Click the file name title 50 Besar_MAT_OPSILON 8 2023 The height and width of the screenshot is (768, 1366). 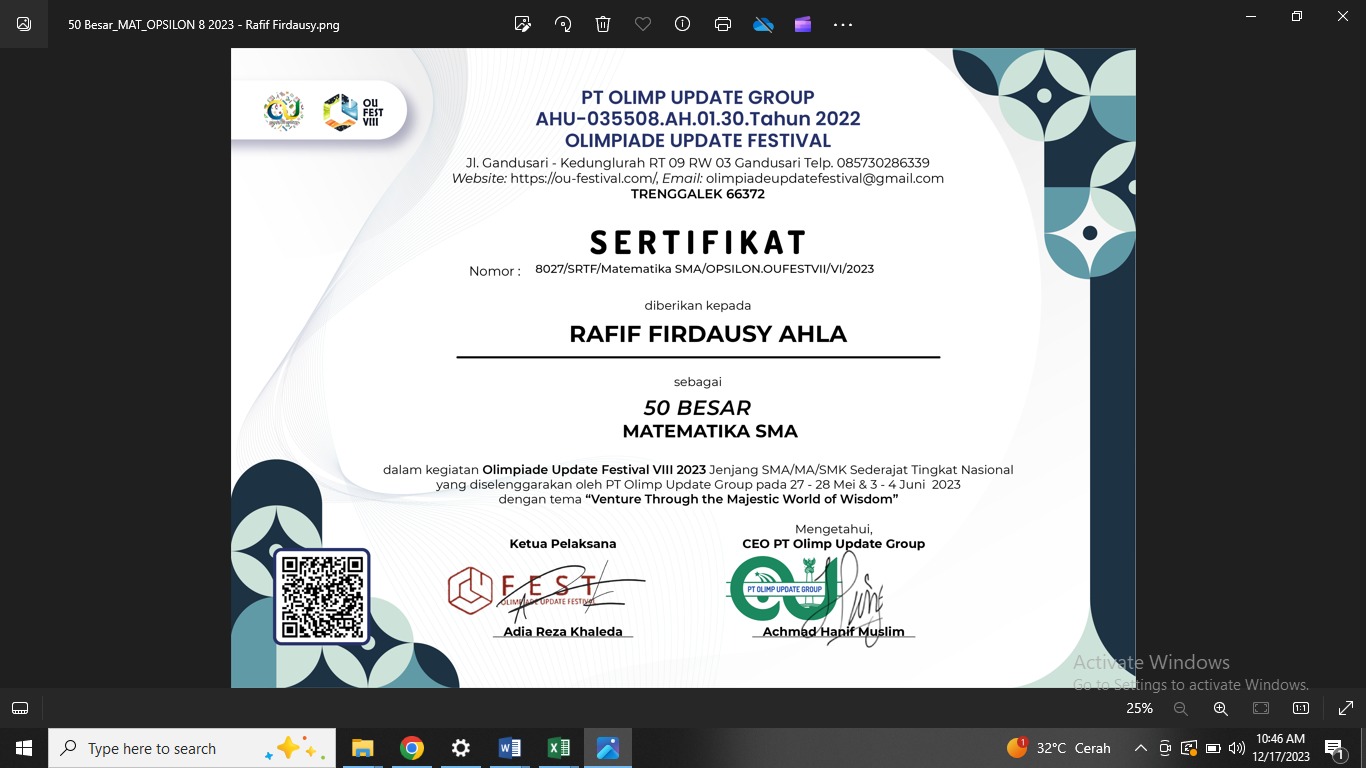click(x=204, y=24)
